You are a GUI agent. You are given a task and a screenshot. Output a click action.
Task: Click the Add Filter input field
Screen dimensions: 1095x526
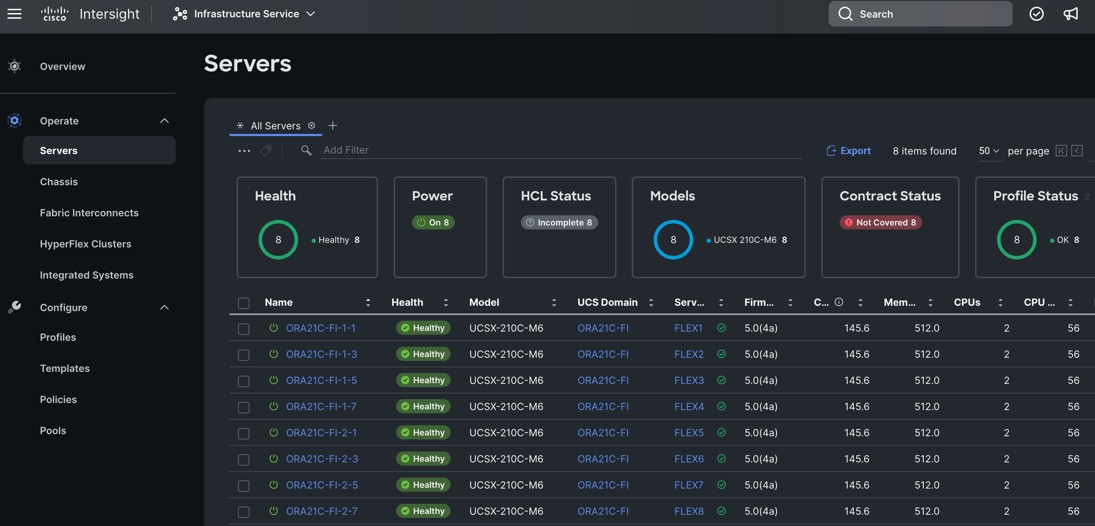(561, 150)
